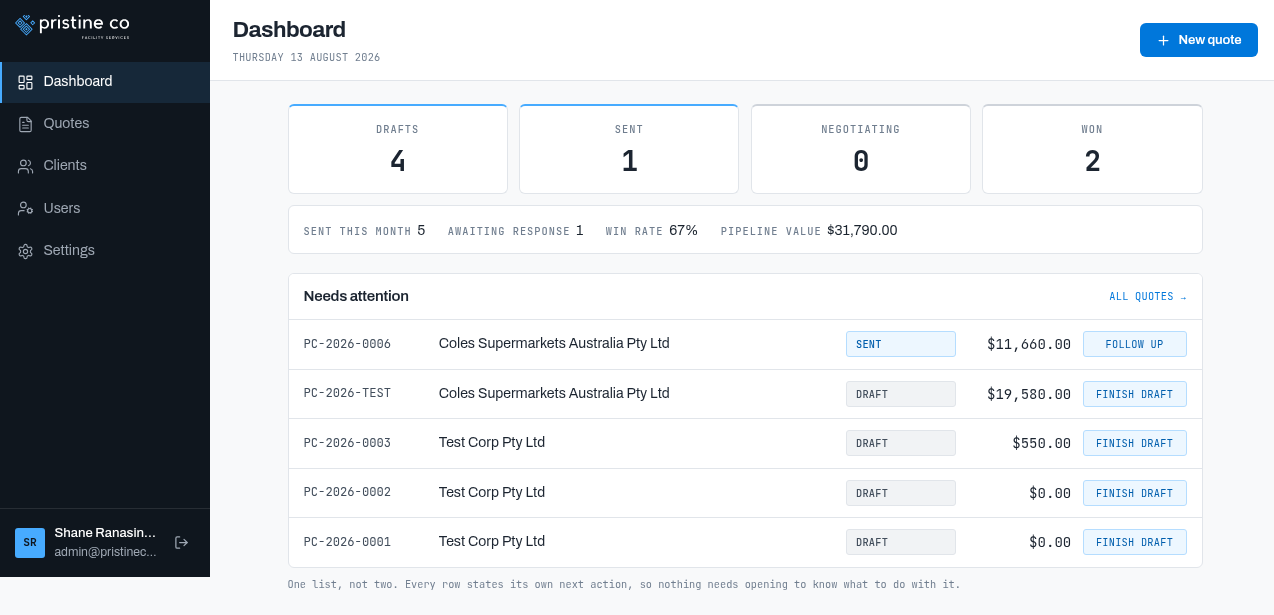The height and width of the screenshot is (615, 1274).
Task: Click the Shane Ranasin… user name
Action: (105, 533)
